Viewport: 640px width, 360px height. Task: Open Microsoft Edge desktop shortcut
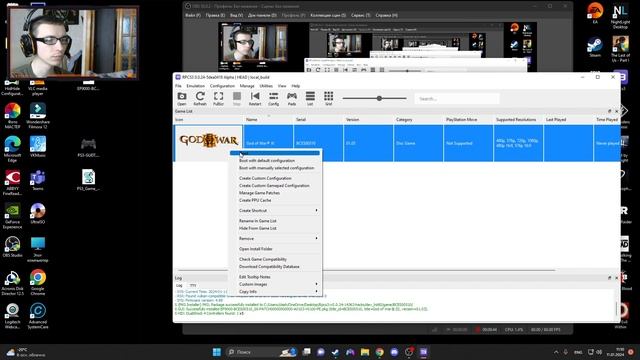(x=12, y=148)
